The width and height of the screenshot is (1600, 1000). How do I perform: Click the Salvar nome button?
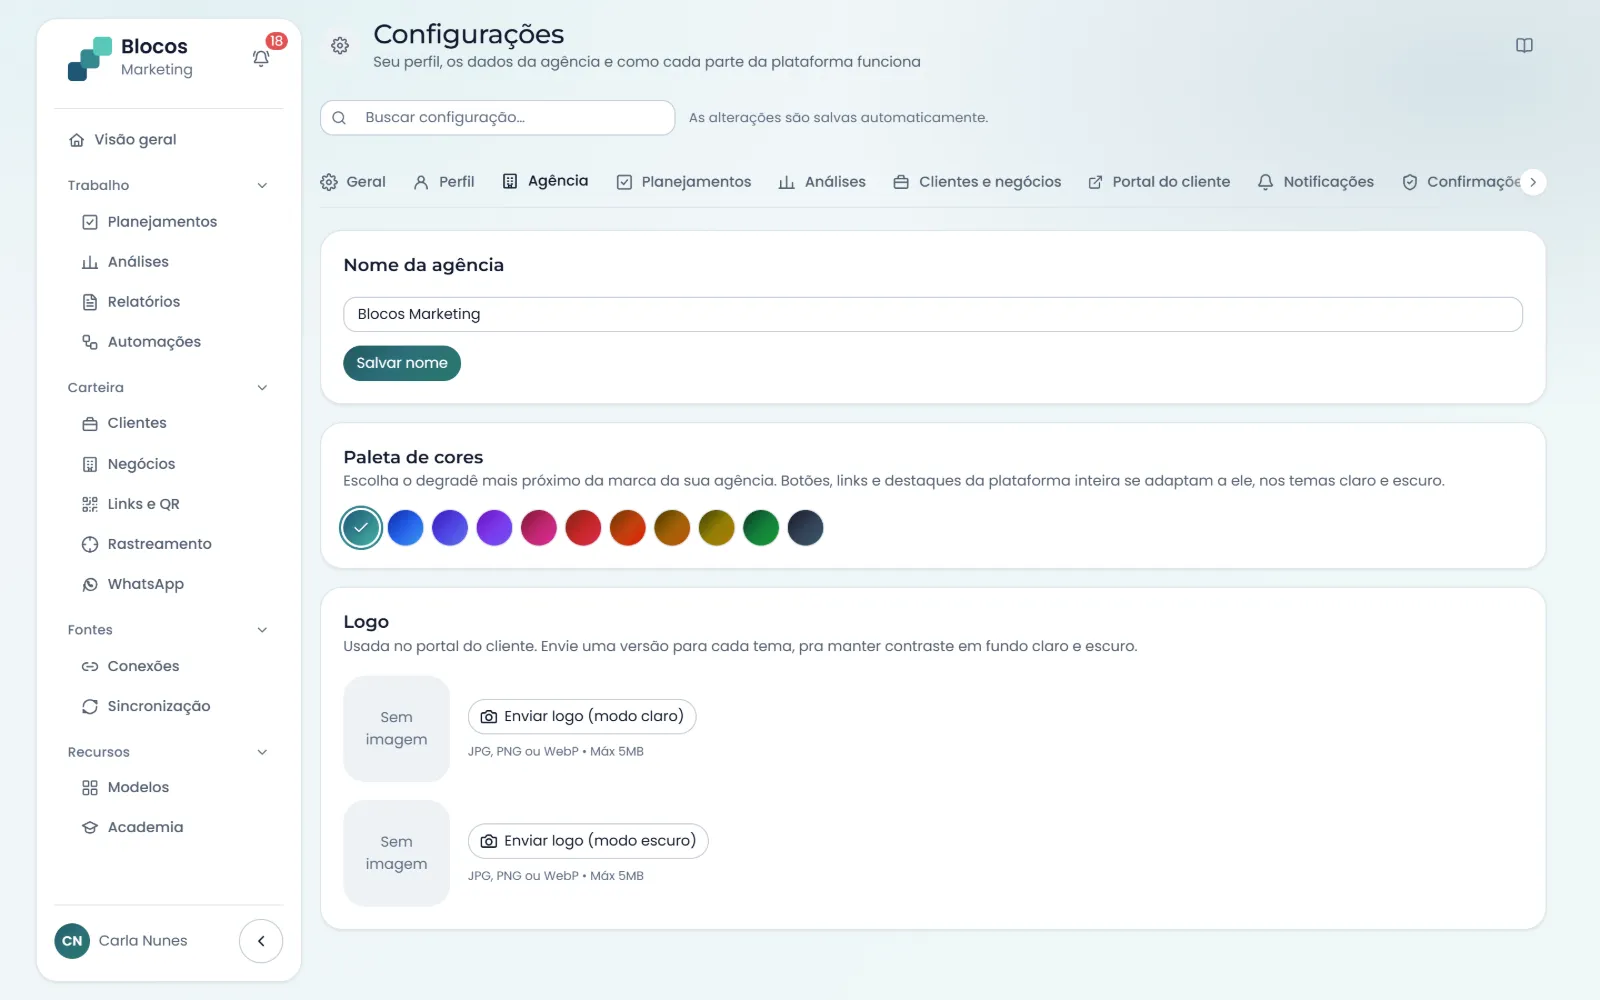click(402, 363)
